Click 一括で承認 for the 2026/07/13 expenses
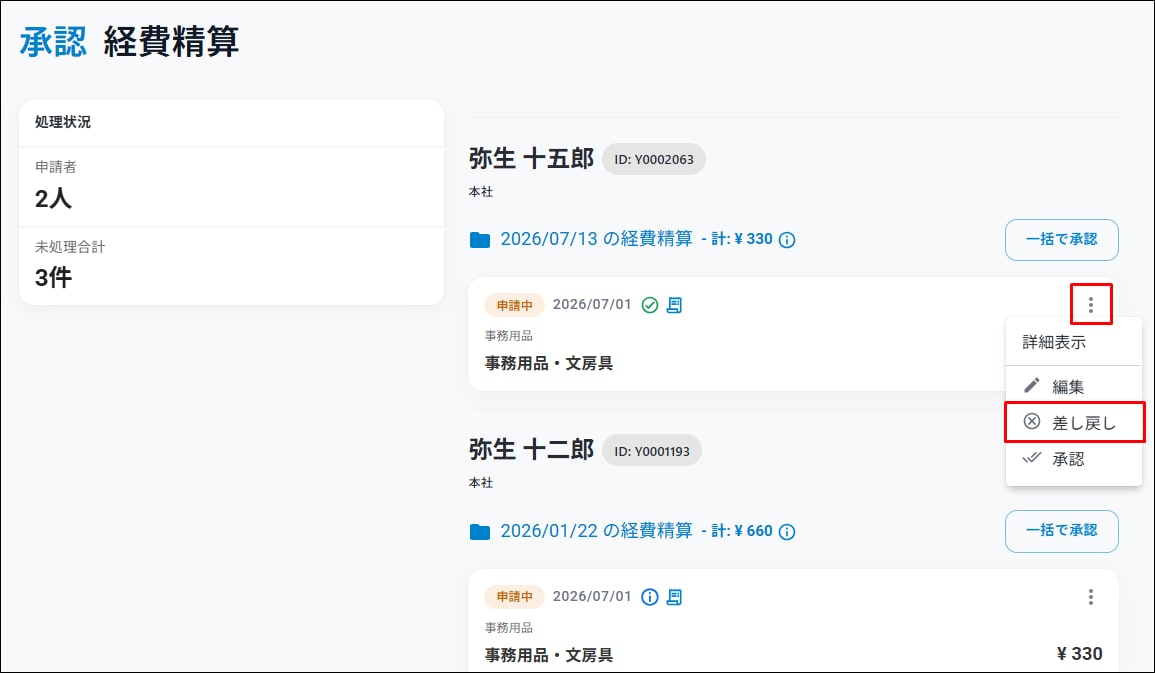Viewport: 1155px width, 673px height. (1061, 239)
